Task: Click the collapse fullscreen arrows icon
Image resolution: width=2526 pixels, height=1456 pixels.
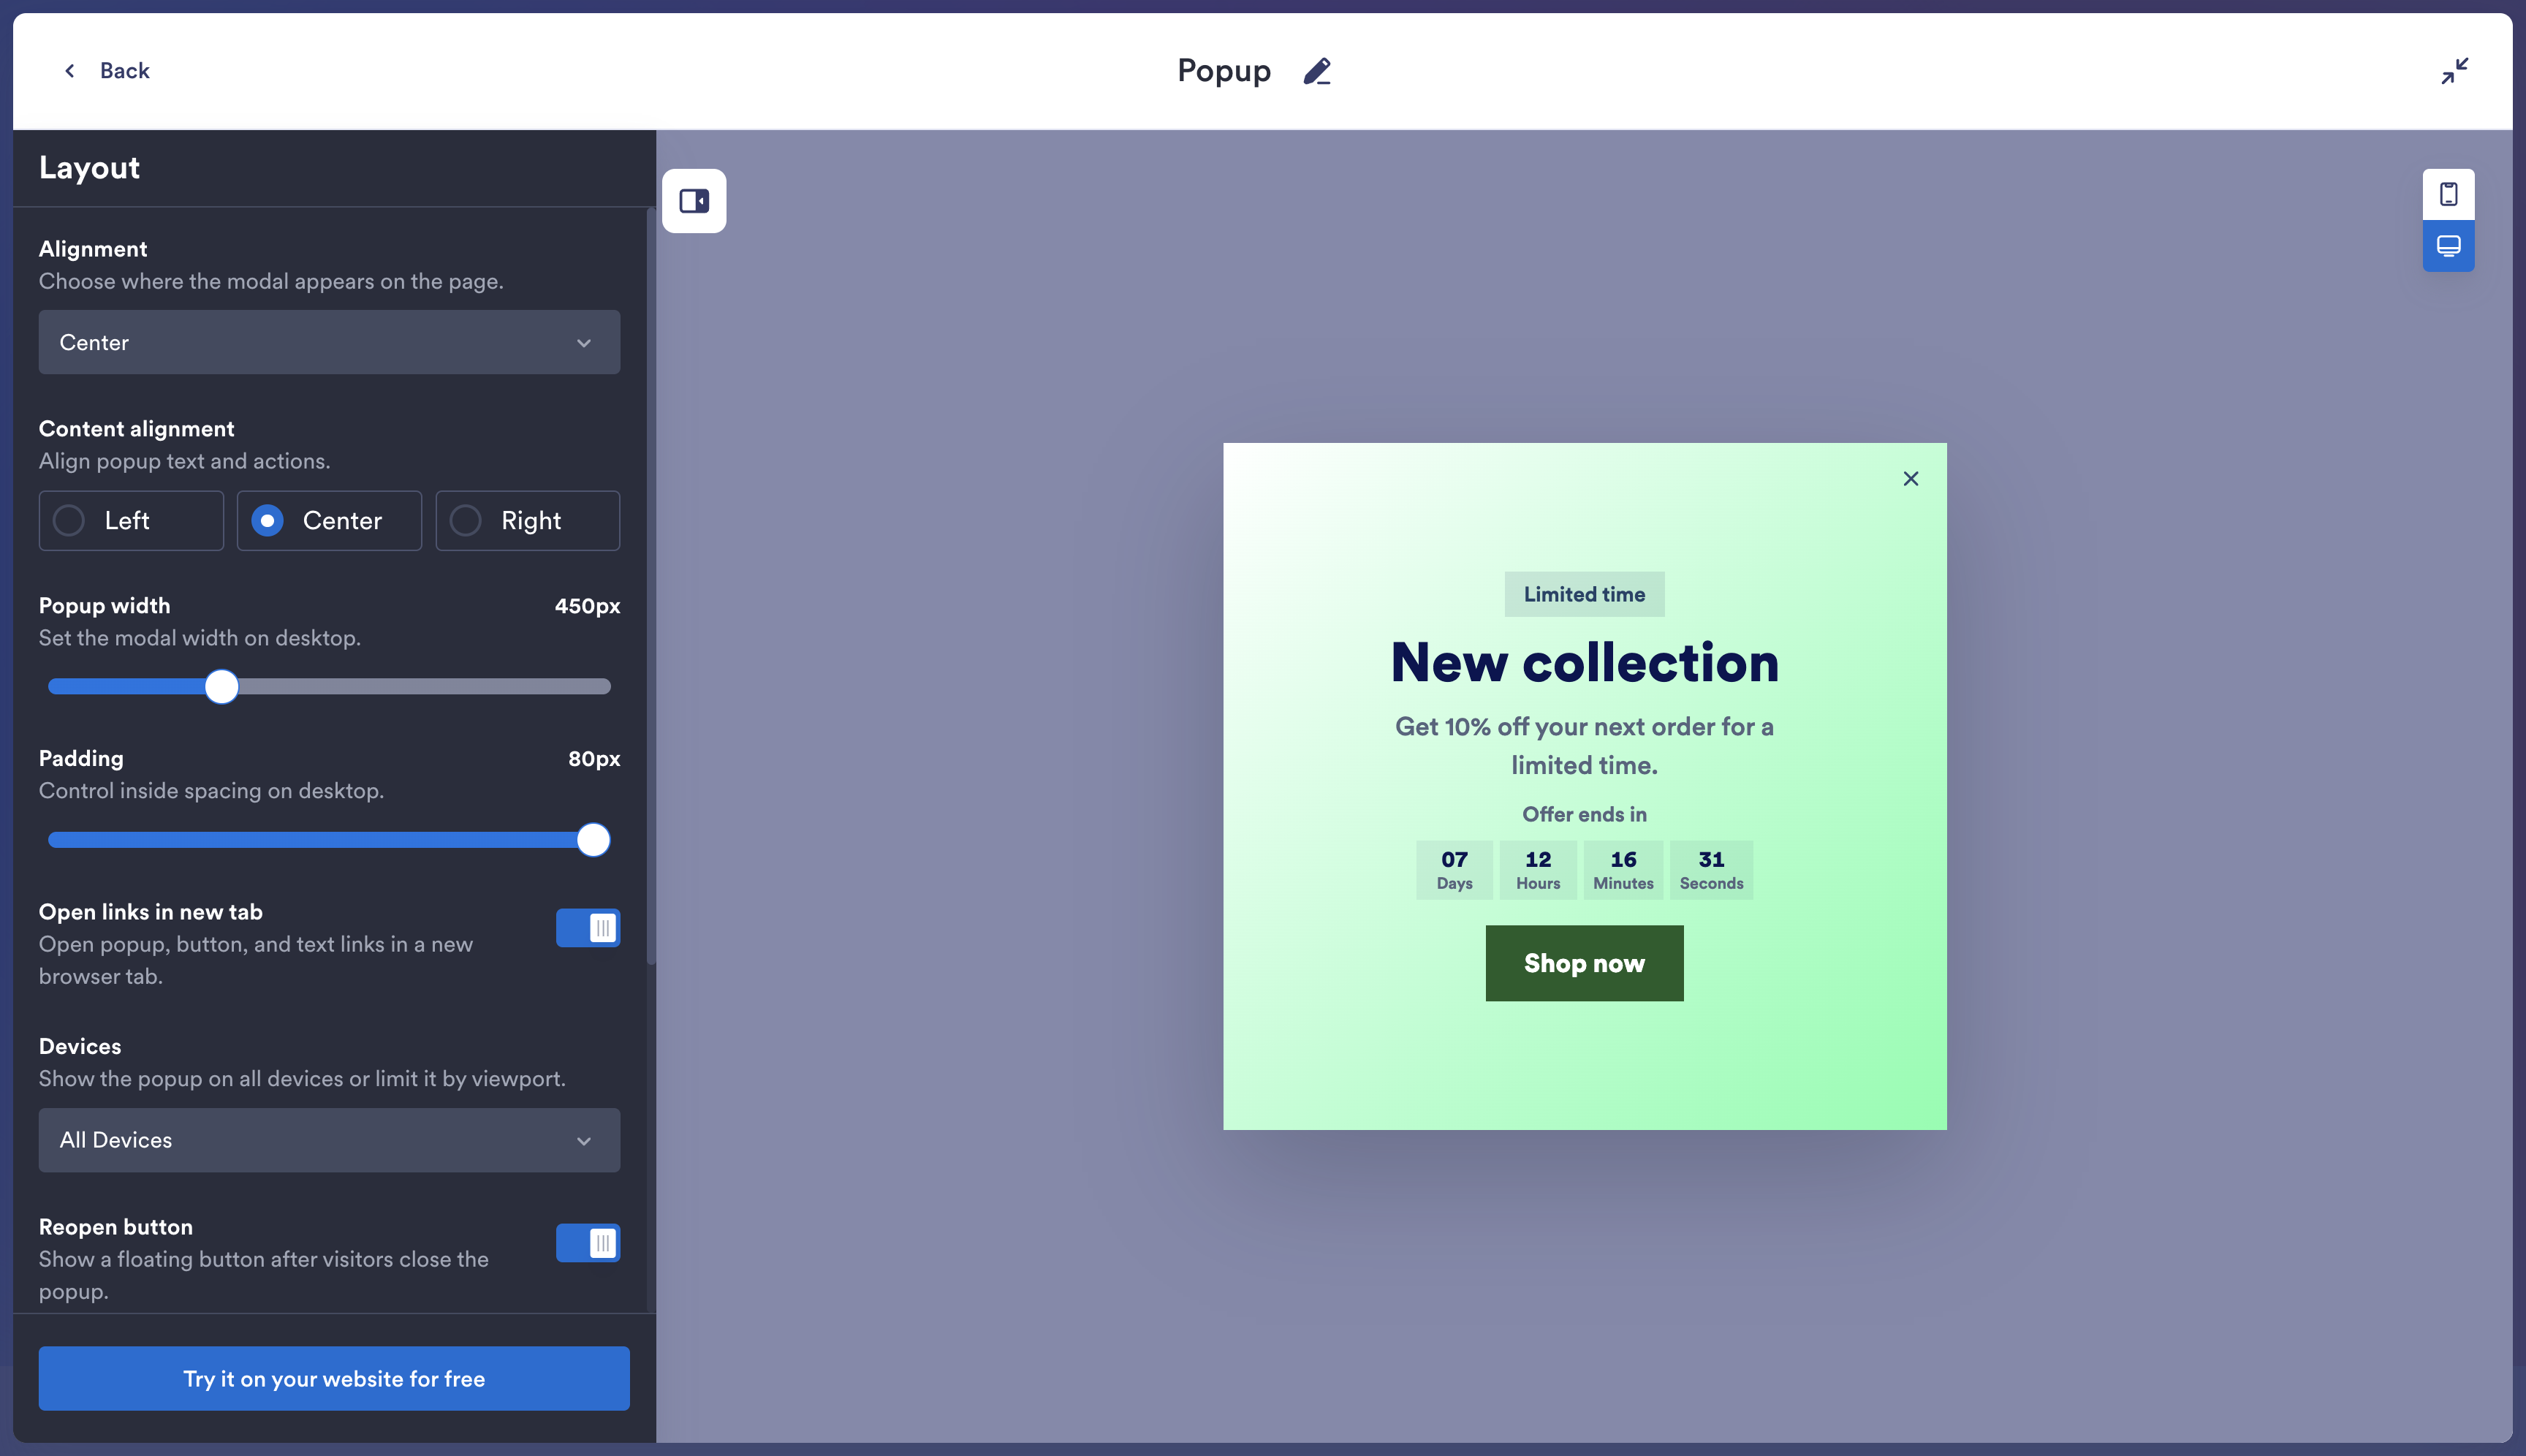Action: coord(2454,71)
